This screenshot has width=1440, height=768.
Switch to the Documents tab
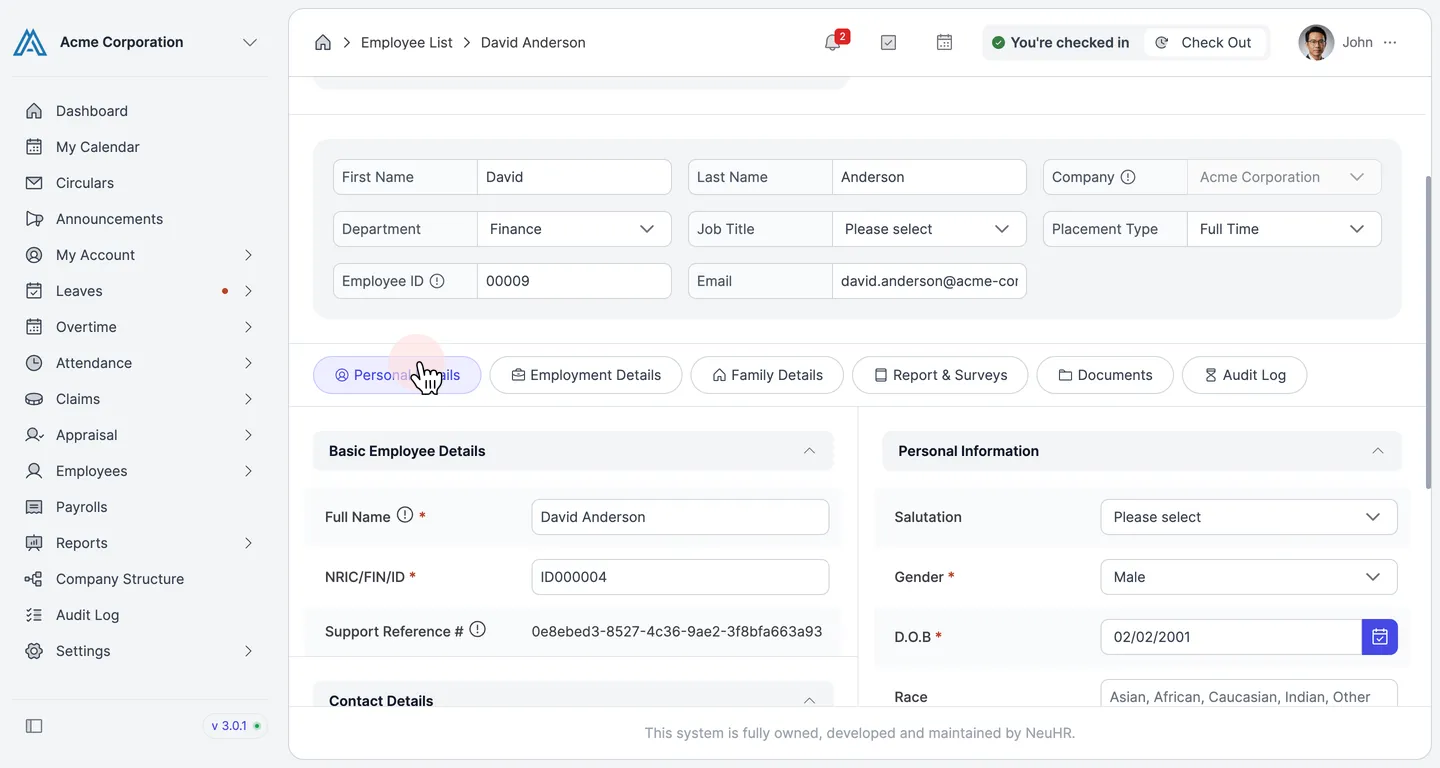tap(1105, 375)
